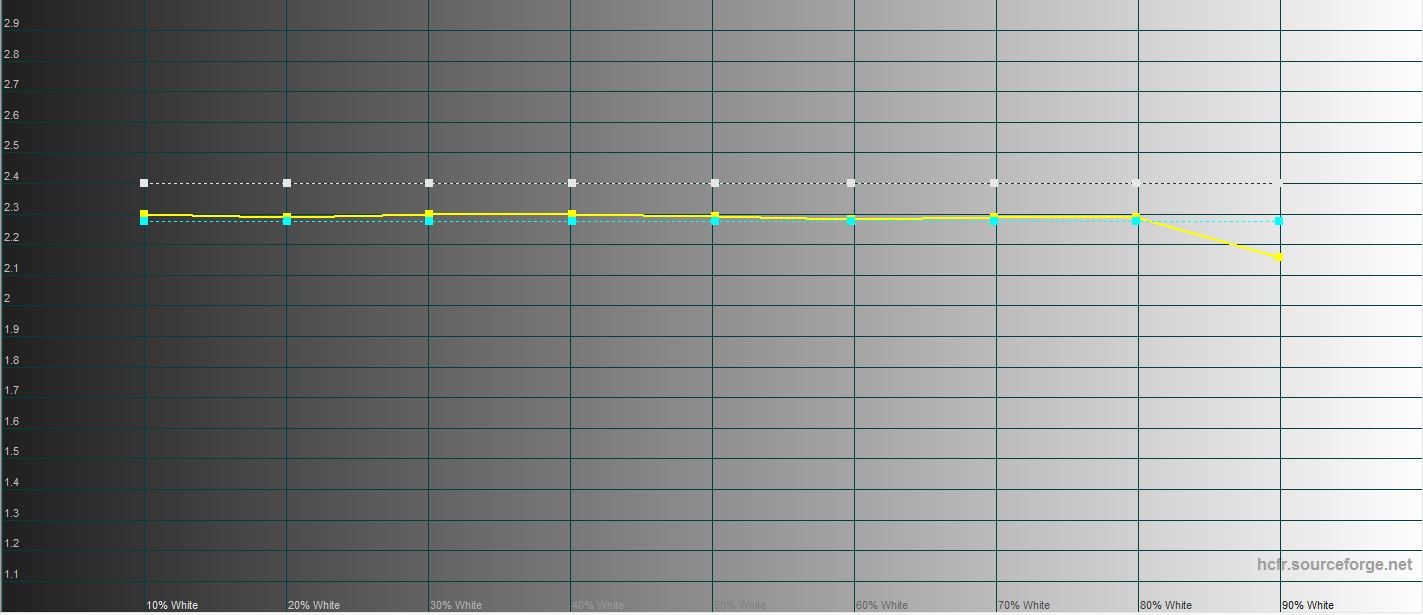Select the yellow data point at 10% White
The width and height of the screenshot is (1423, 615).
[144, 214]
